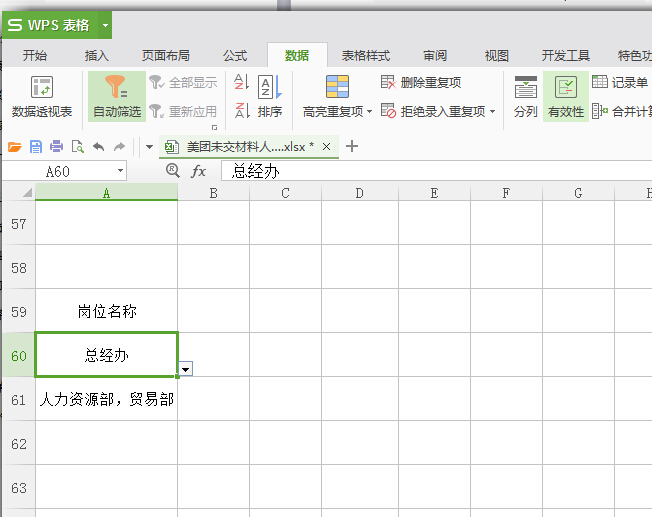Select column D header
The image size is (652, 517).
[360, 193]
